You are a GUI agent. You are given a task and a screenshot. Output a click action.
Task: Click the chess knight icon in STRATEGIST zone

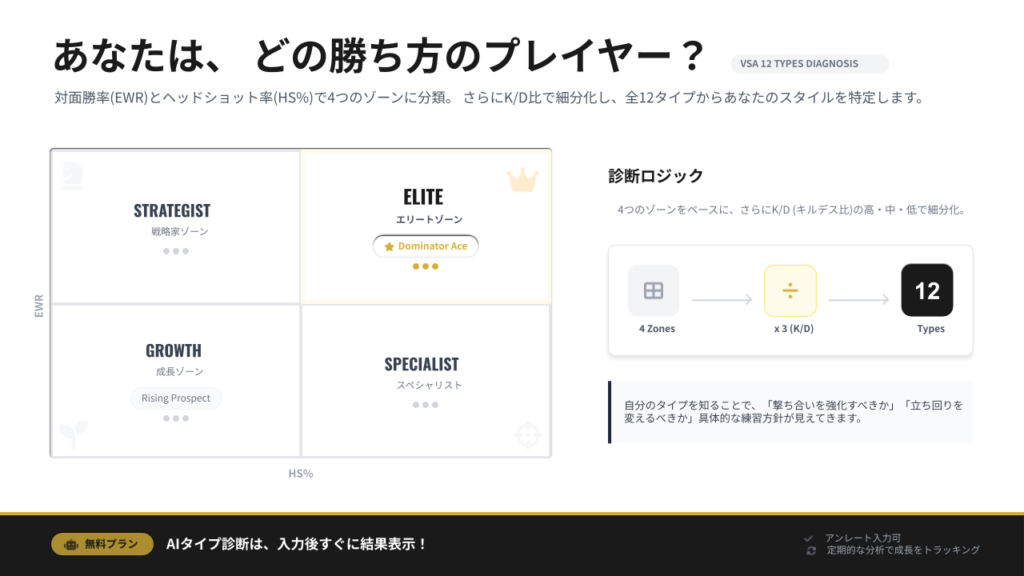72,172
